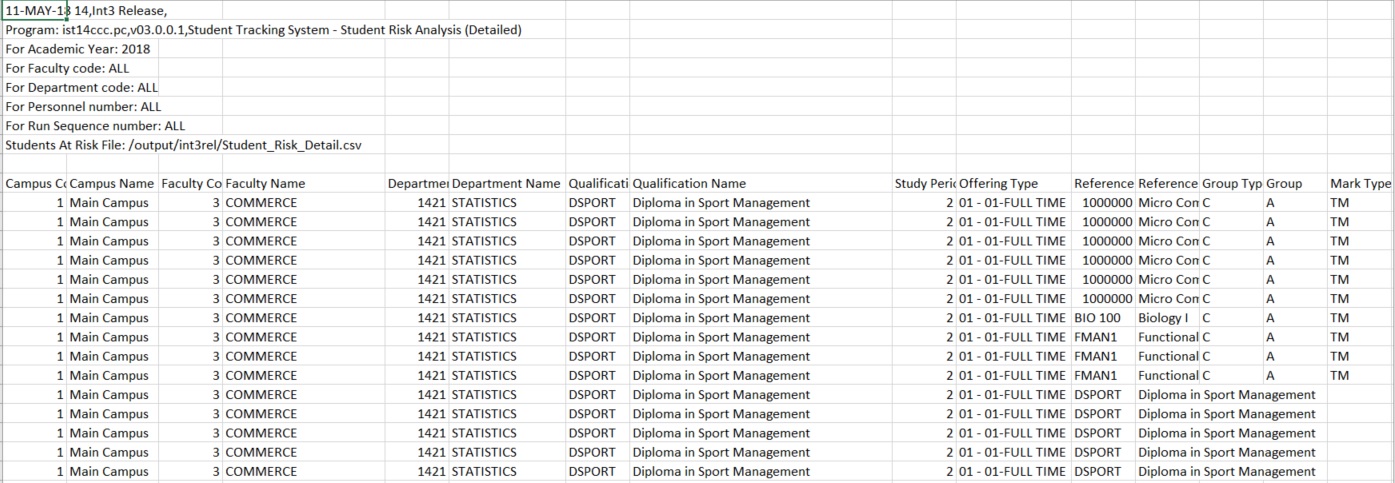This screenshot has height=483, width=1395.
Task: Select the 'For Department code: ALL' cell
Action: point(34,88)
